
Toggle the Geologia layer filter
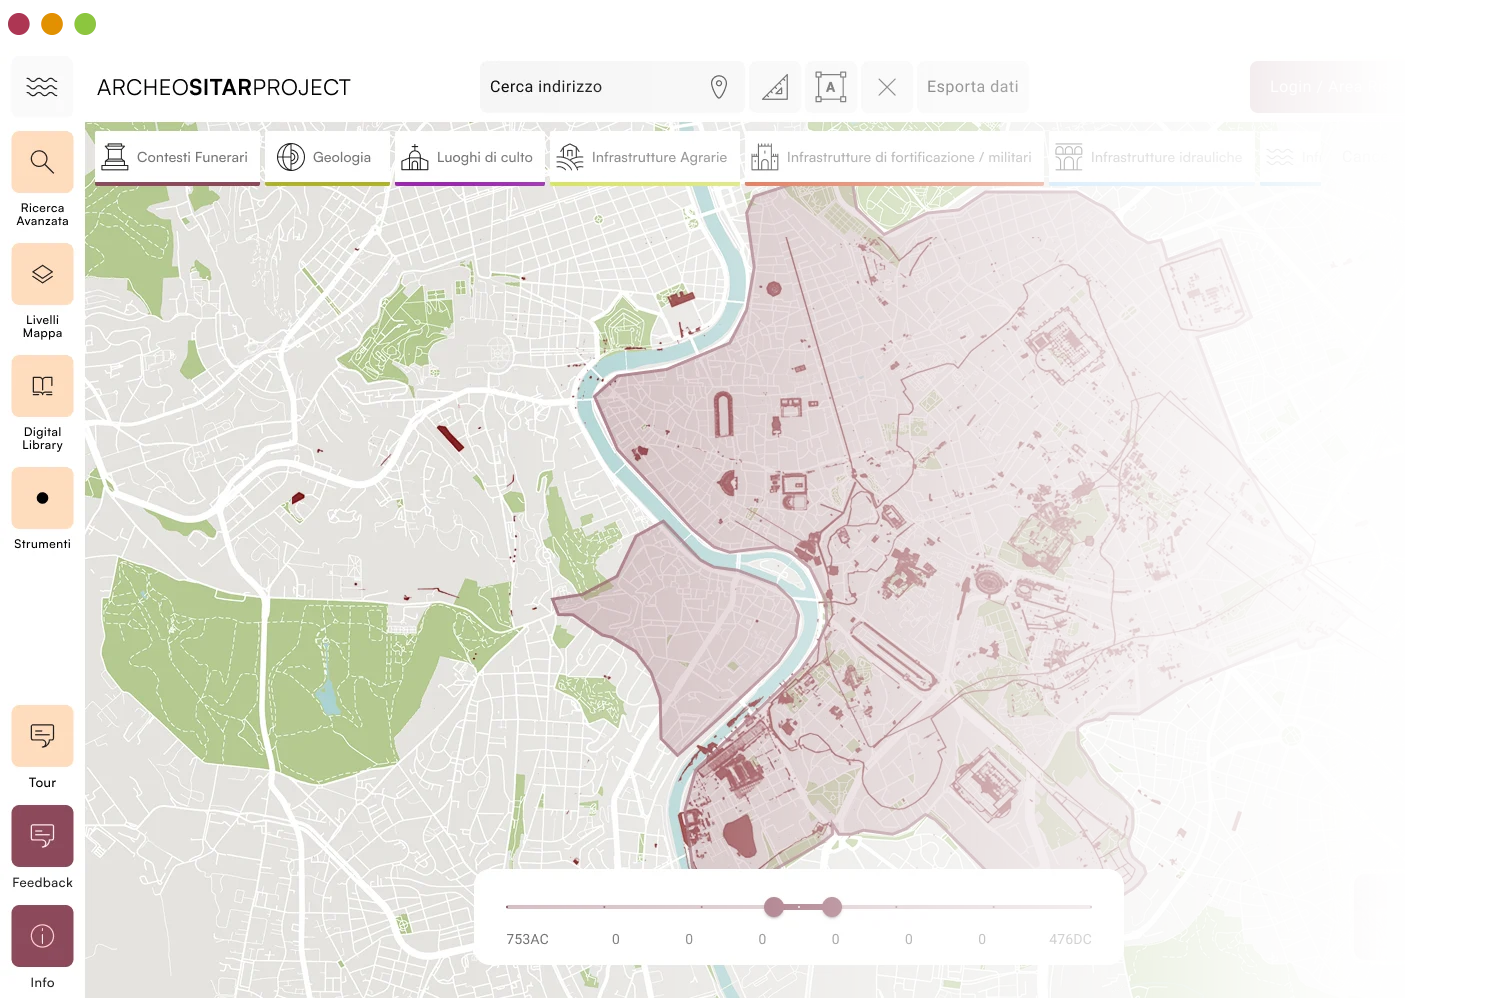[x=326, y=157]
